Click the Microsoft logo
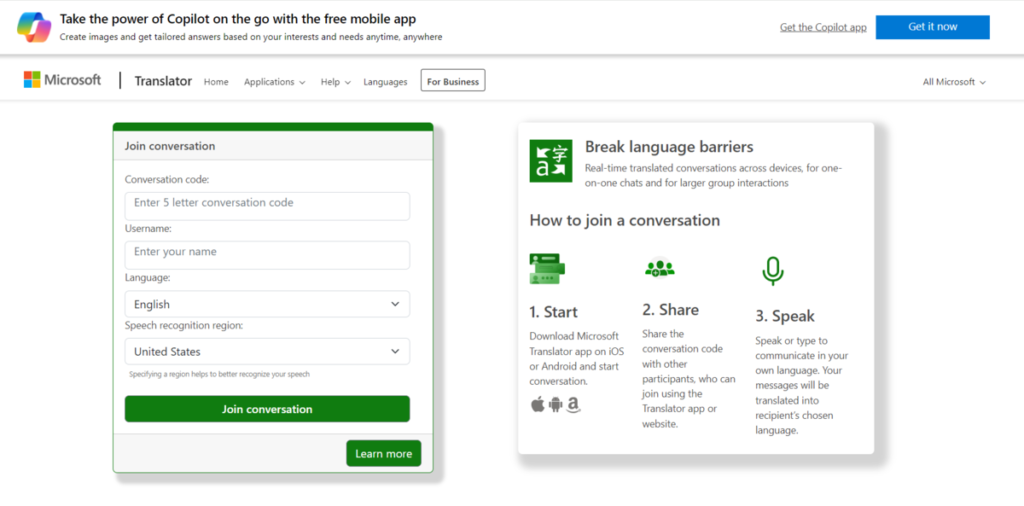The image size is (1024, 506). (x=63, y=80)
